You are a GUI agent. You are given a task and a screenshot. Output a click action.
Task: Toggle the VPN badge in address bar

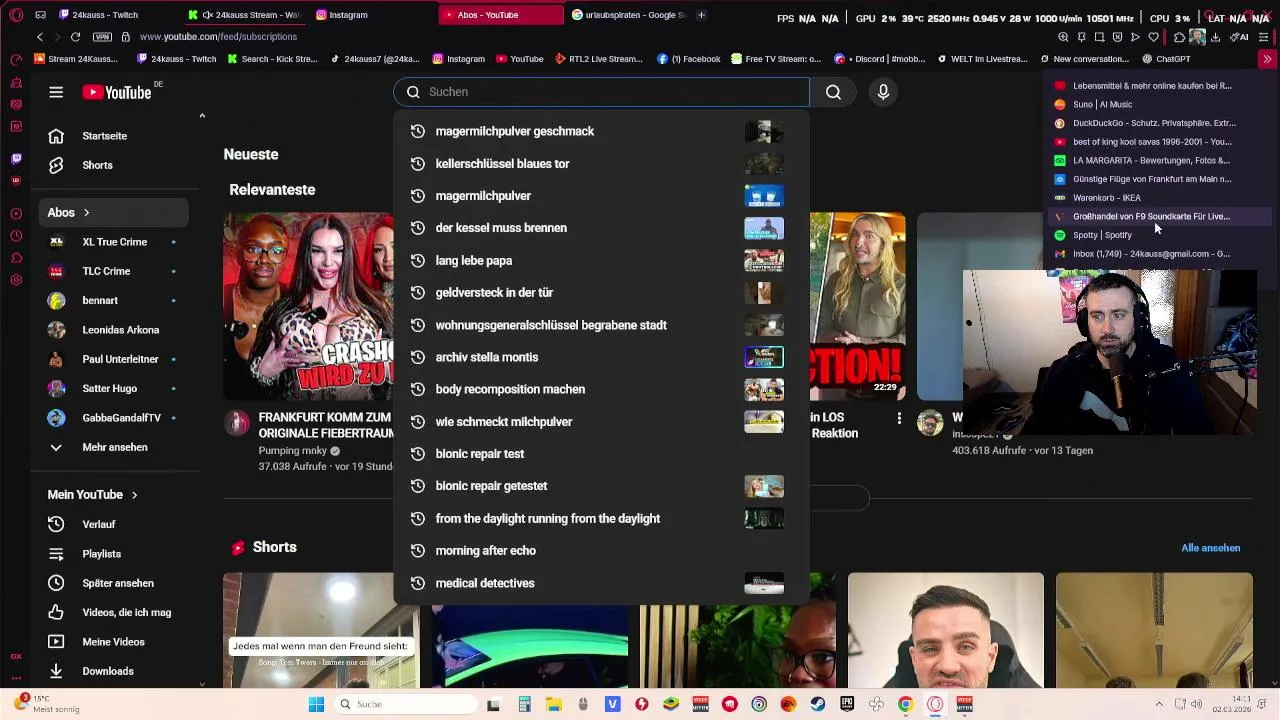click(102, 37)
